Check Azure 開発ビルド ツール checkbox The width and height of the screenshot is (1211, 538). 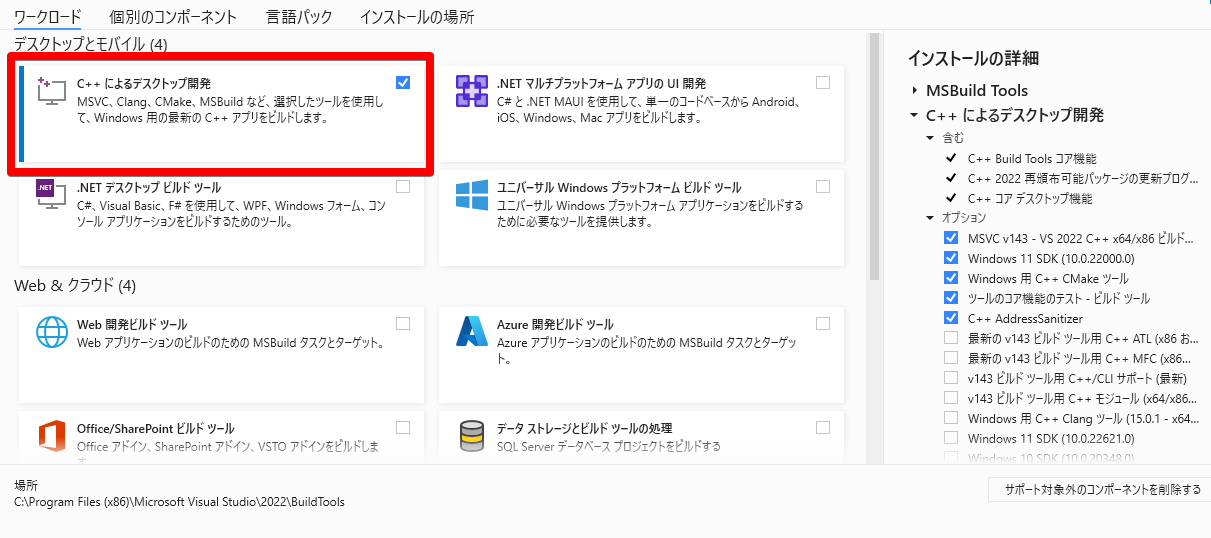pos(823,323)
